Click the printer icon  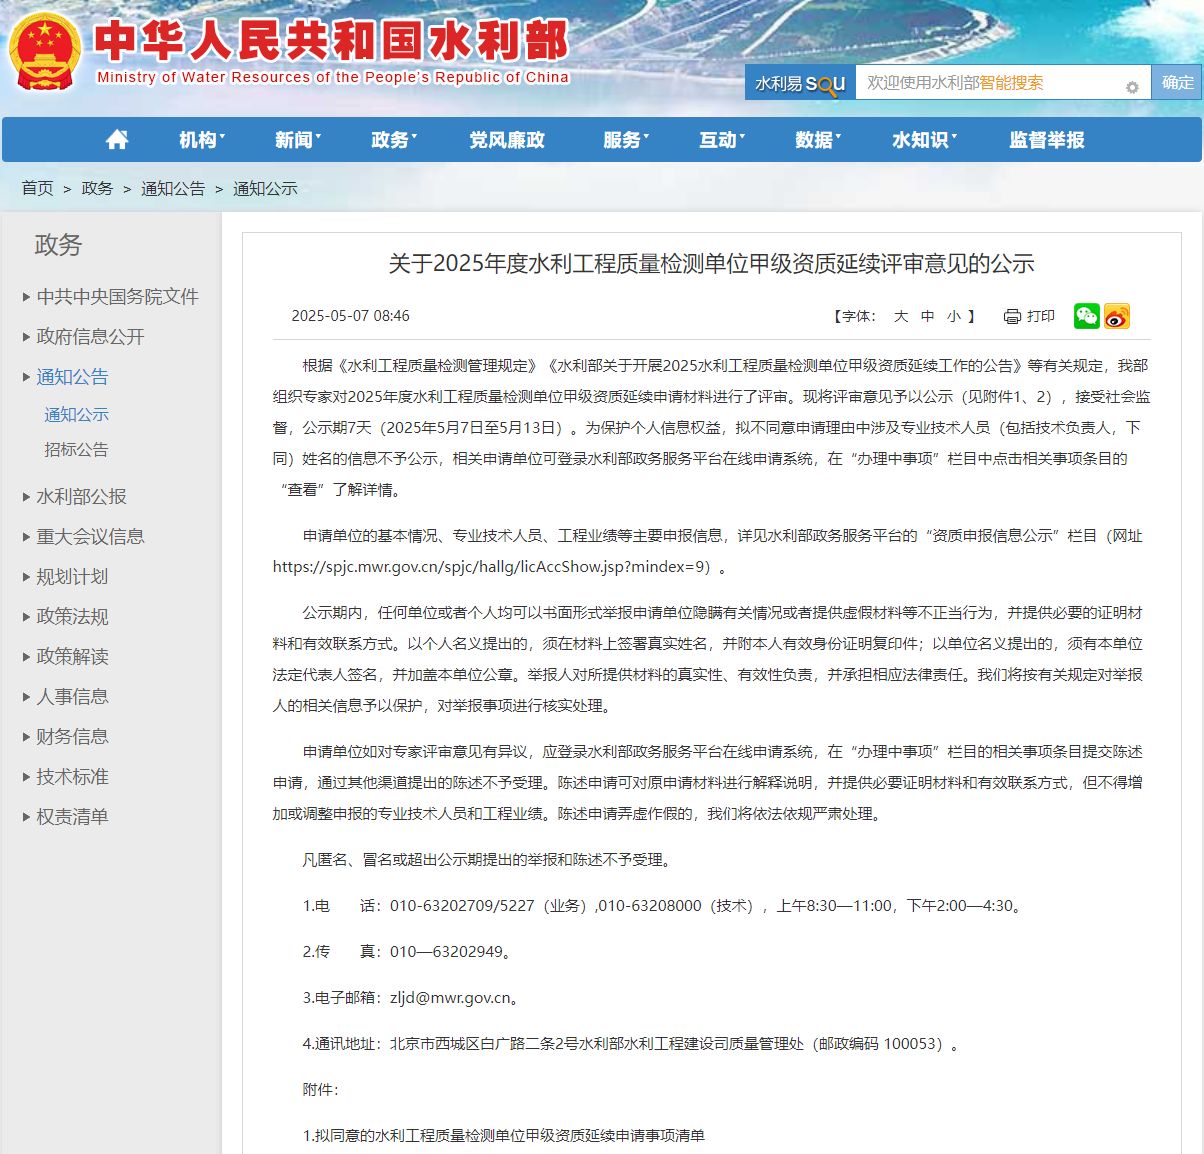[1012, 316]
